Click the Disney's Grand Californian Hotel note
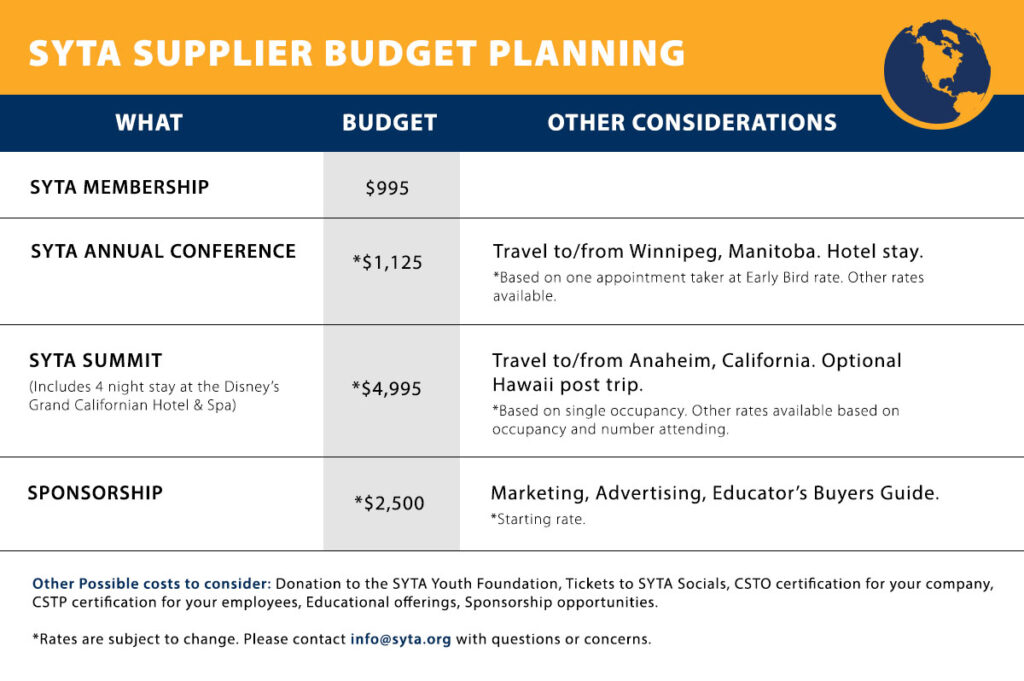 (154, 396)
